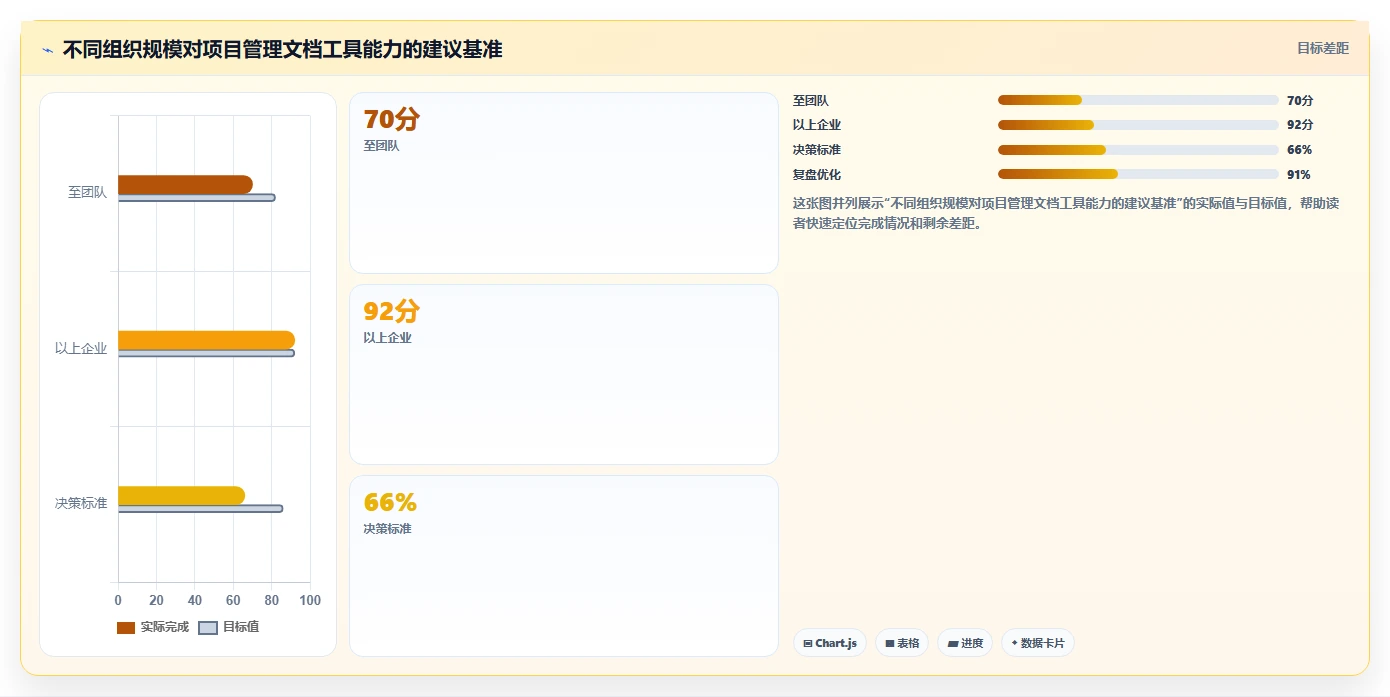Click the grey 目标值 legend swatch

(208, 628)
